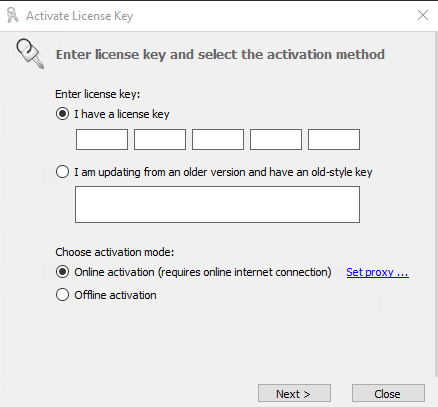Image resolution: width=438 pixels, height=407 pixels.
Task: Focus the first license key segment field
Action: [102, 139]
